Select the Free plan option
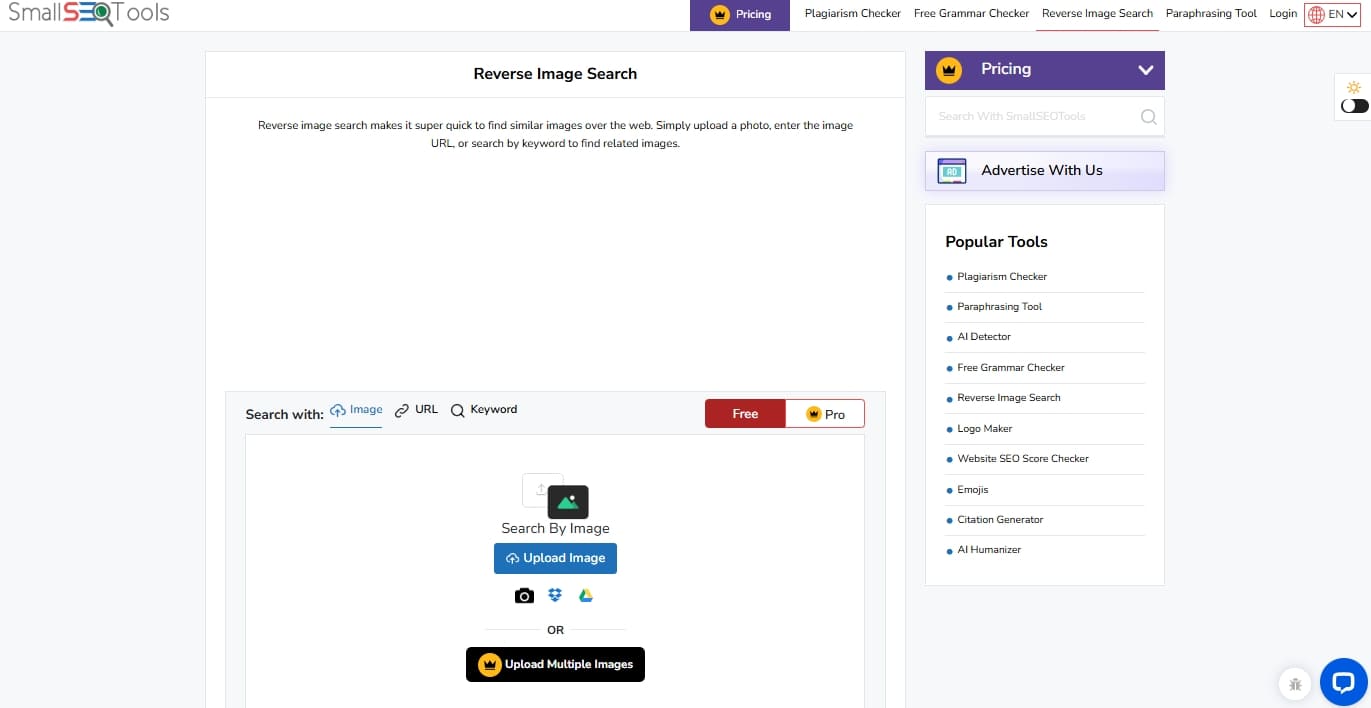This screenshot has height=708, width=1371. (x=745, y=414)
